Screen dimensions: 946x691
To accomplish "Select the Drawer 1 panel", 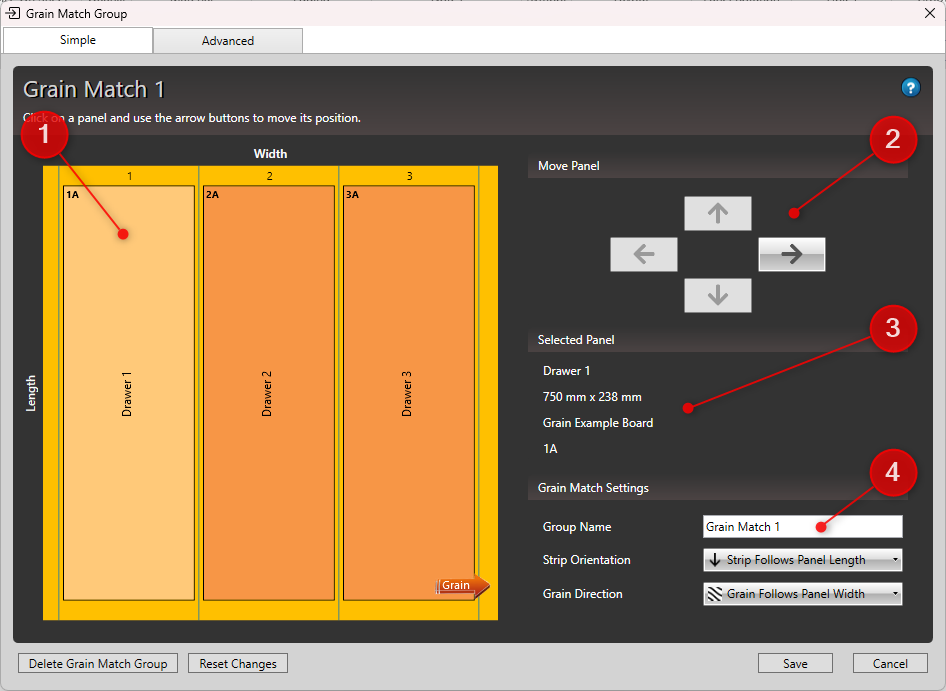I will [129, 393].
